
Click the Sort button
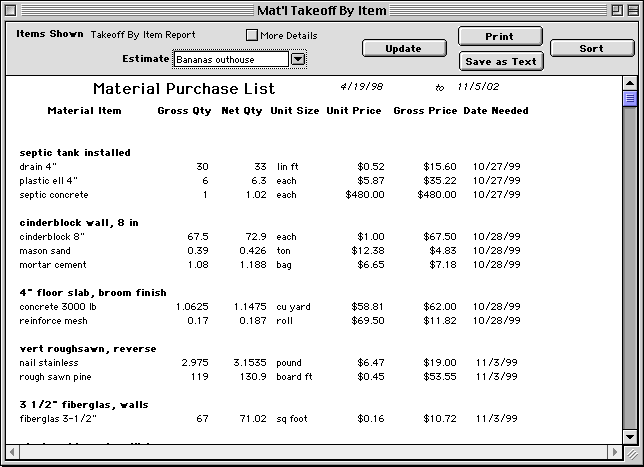(x=591, y=48)
